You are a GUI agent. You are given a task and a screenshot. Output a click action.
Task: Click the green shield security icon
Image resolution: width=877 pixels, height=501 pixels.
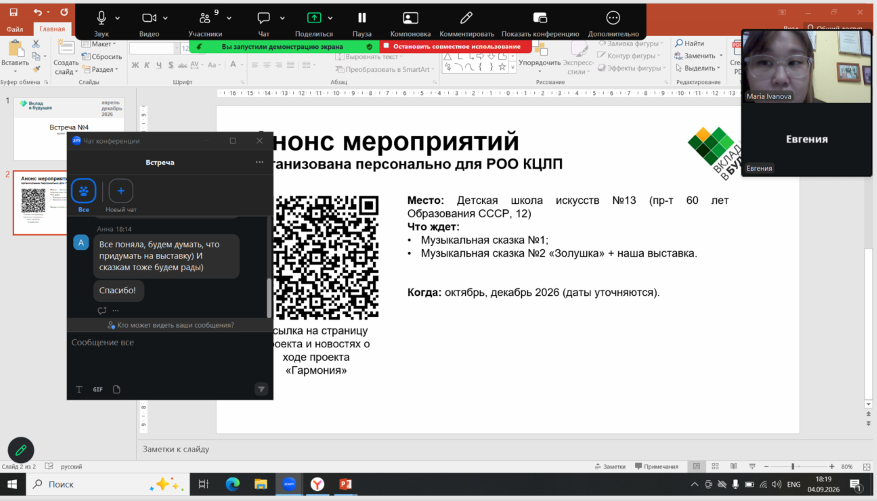[369, 46]
